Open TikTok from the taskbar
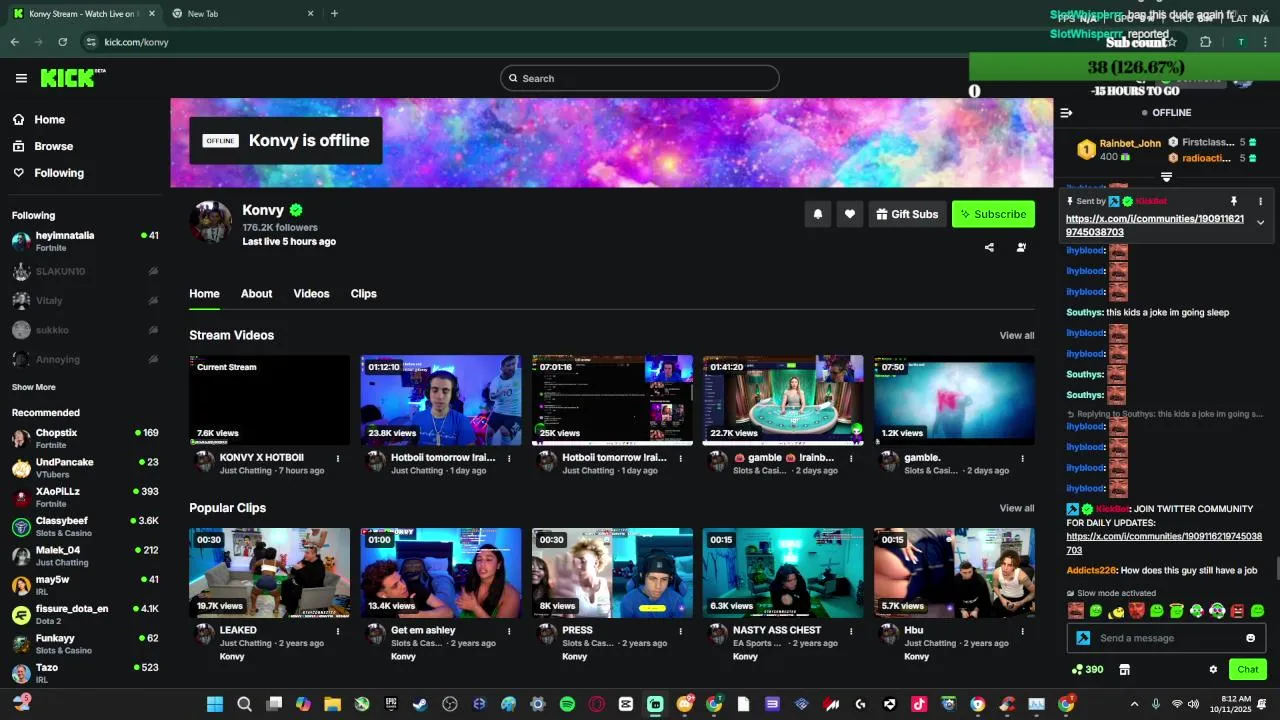Image resolution: width=1280 pixels, height=720 pixels. point(919,704)
